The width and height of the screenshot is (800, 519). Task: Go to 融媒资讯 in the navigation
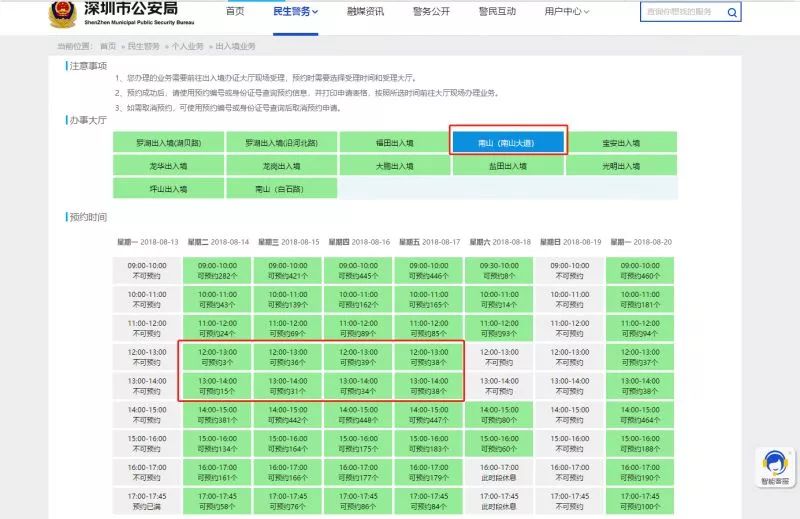click(365, 12)
